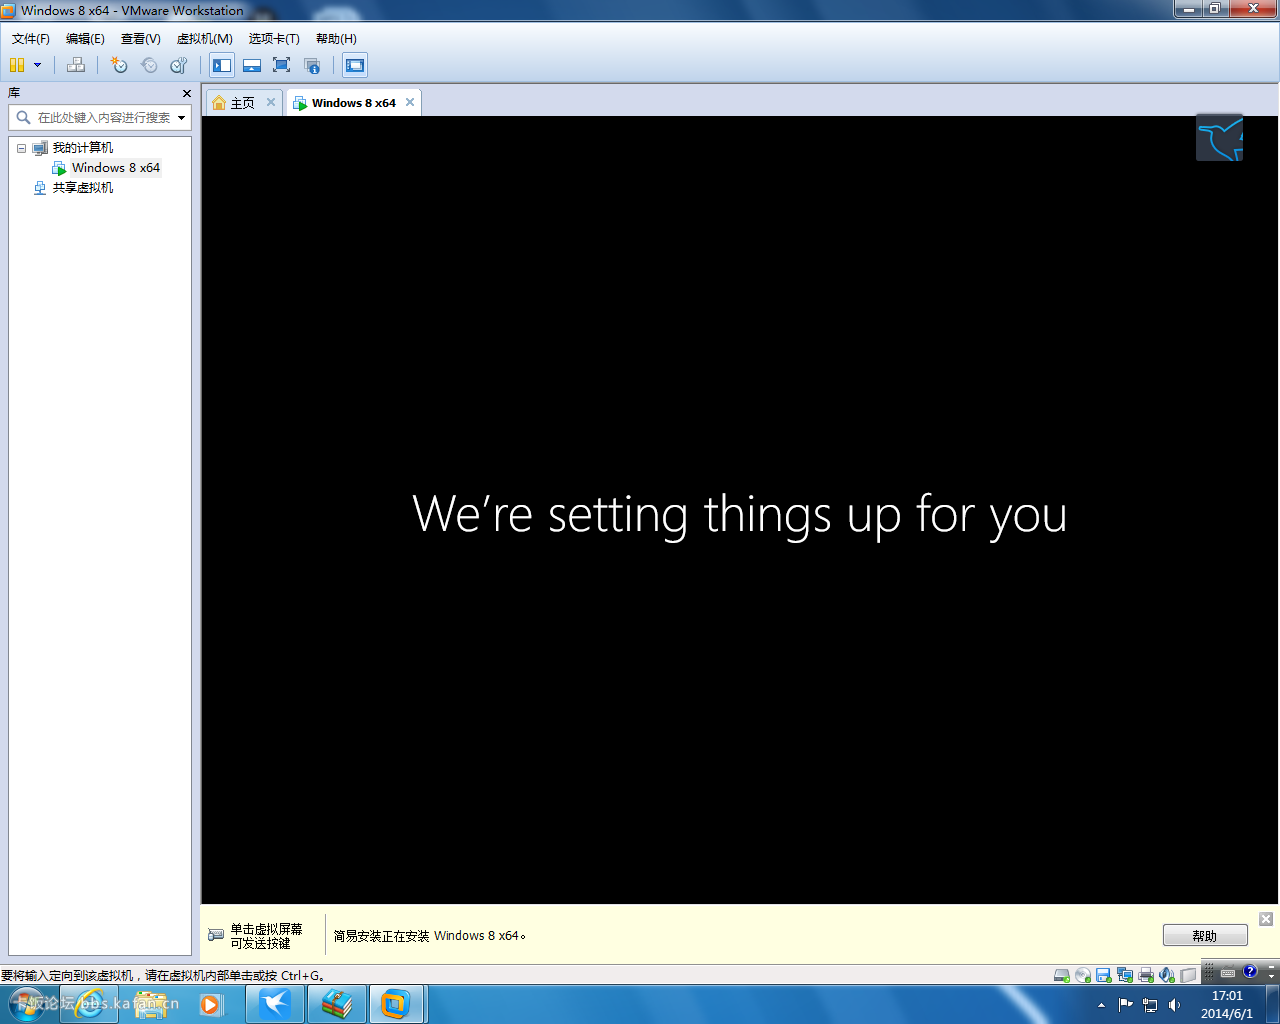Click the CD/DVD drive status icon
1280x1024 pixels.
tap(1083, 975)
